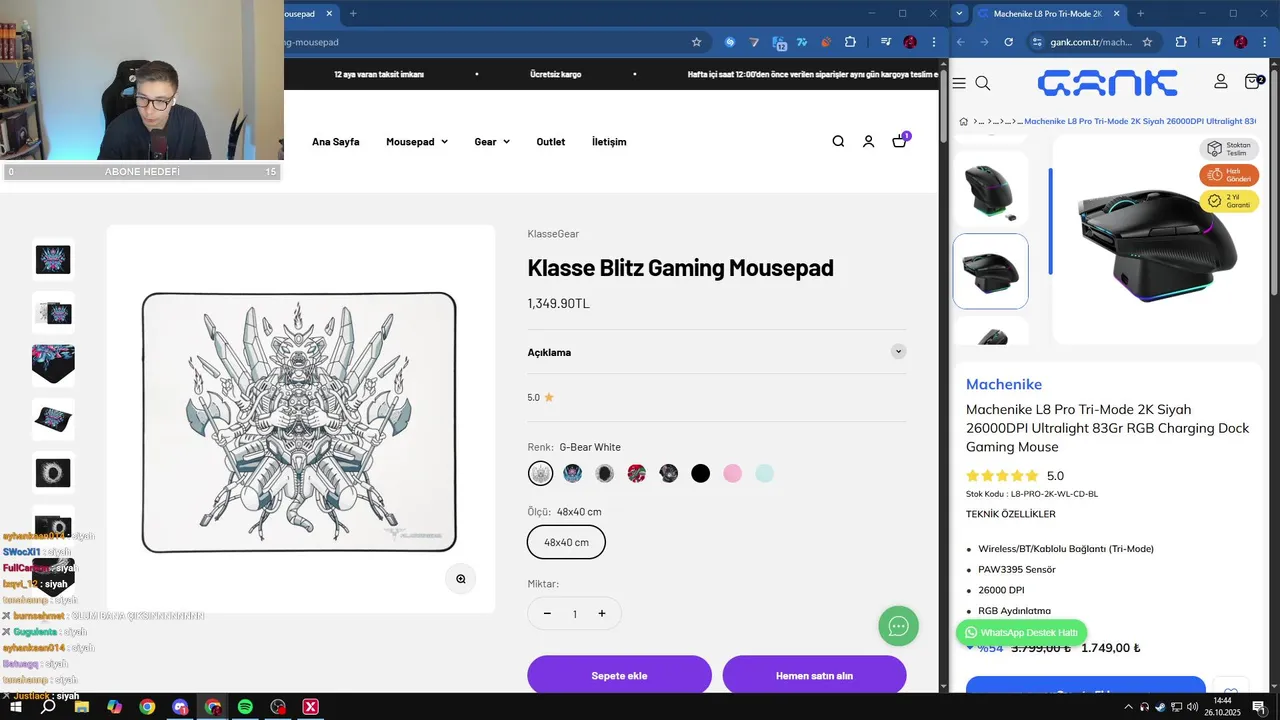
Task: Go to Ana Sayfa
Action: point(335,142)
